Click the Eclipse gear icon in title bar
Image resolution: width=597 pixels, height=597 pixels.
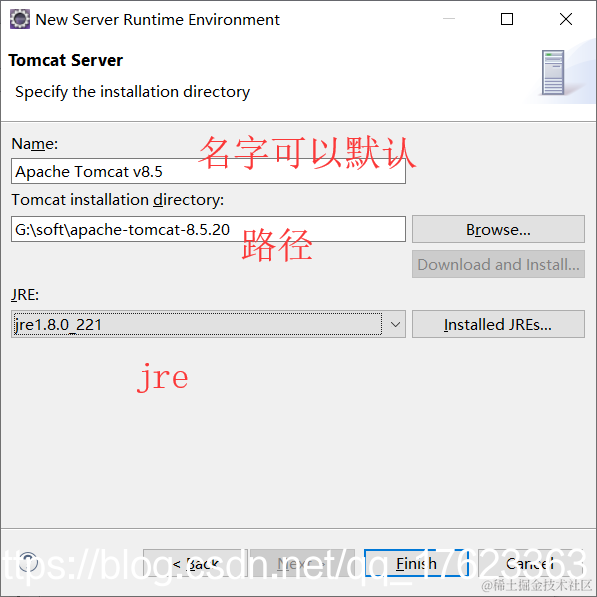click(x=19, y=19)
